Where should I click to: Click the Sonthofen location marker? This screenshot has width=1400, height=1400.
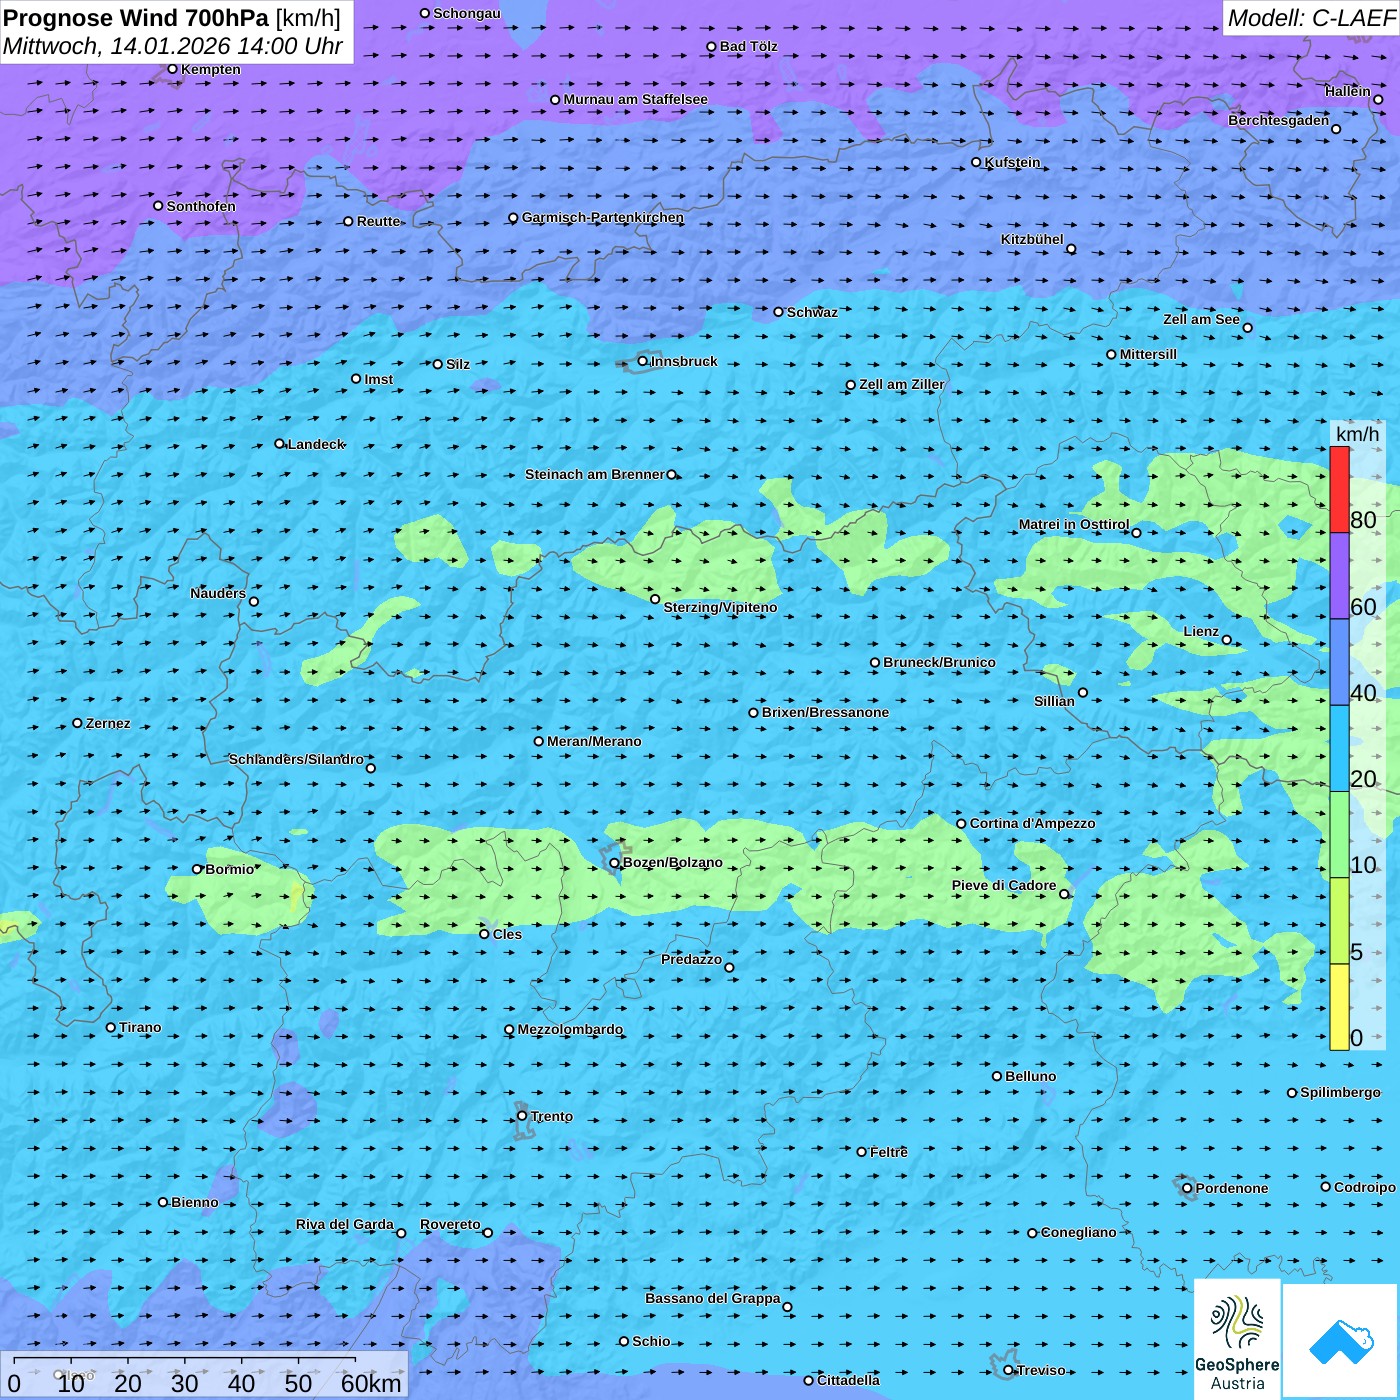pyautogui.click(x=158, y=206)
